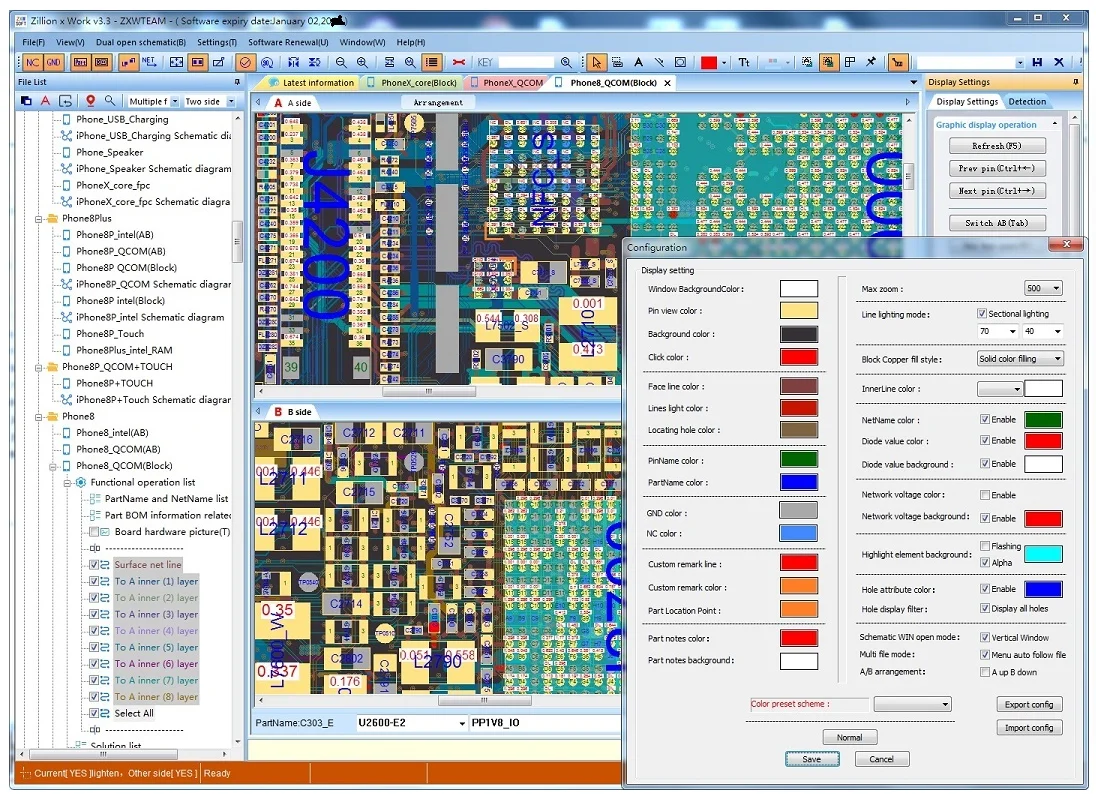Click the save floppy disk icon

tap(1037, 62)
